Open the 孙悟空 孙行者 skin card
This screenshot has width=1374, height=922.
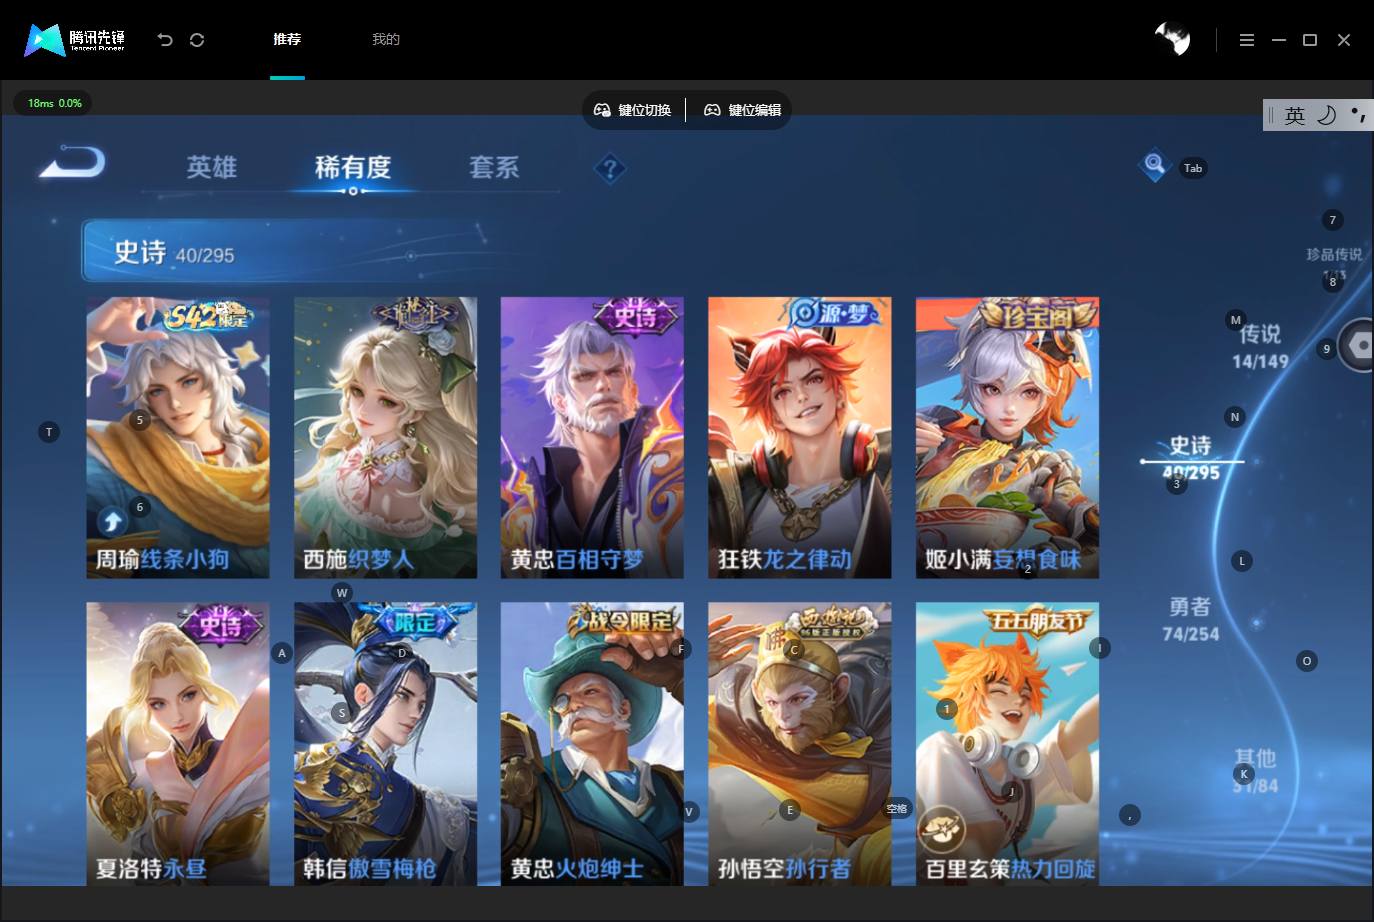pos(800,743)
